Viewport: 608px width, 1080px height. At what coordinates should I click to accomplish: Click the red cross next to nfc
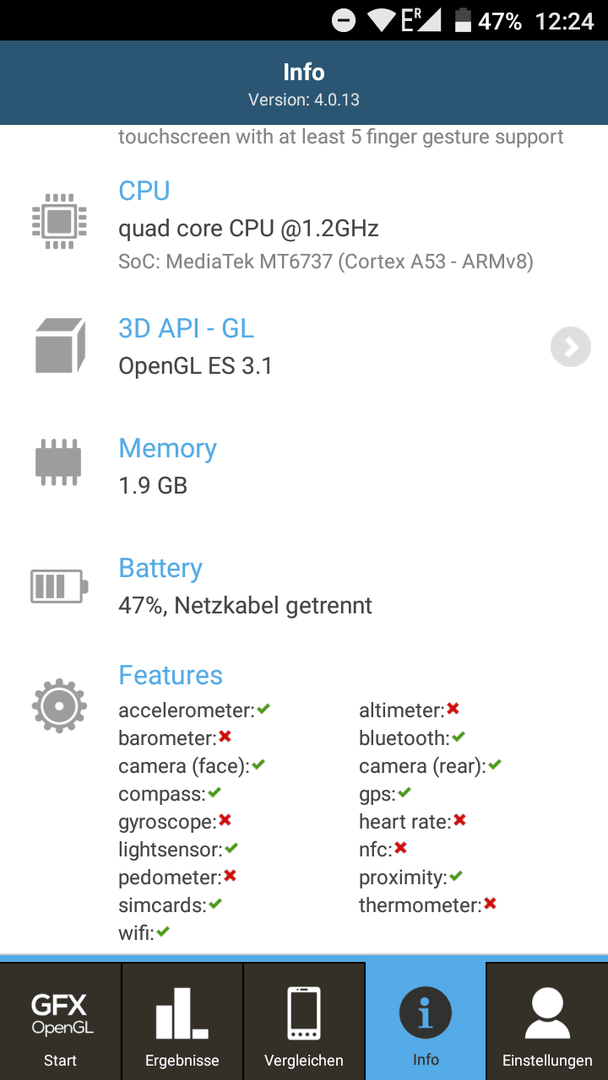click(x=401, y=848)
